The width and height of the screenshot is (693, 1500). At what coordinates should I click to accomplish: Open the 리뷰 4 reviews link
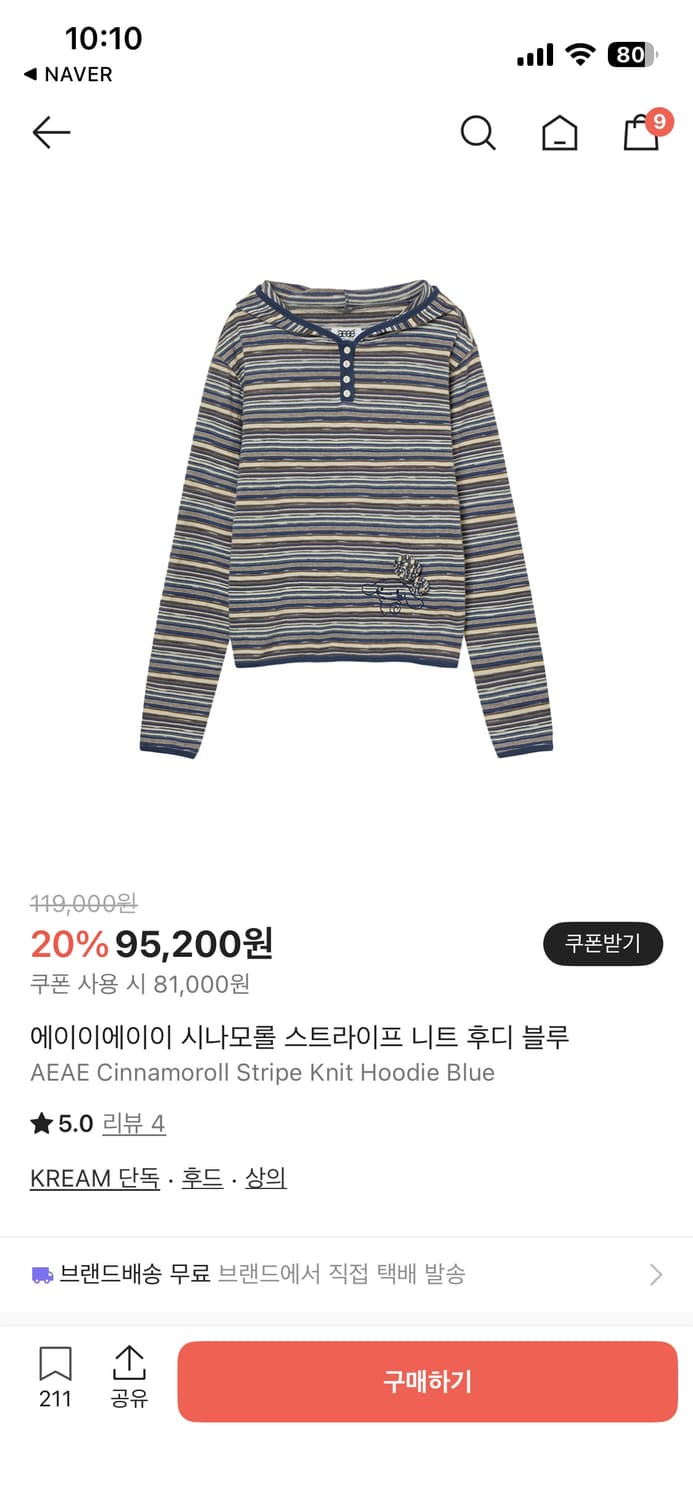[x=135, y=1123]
